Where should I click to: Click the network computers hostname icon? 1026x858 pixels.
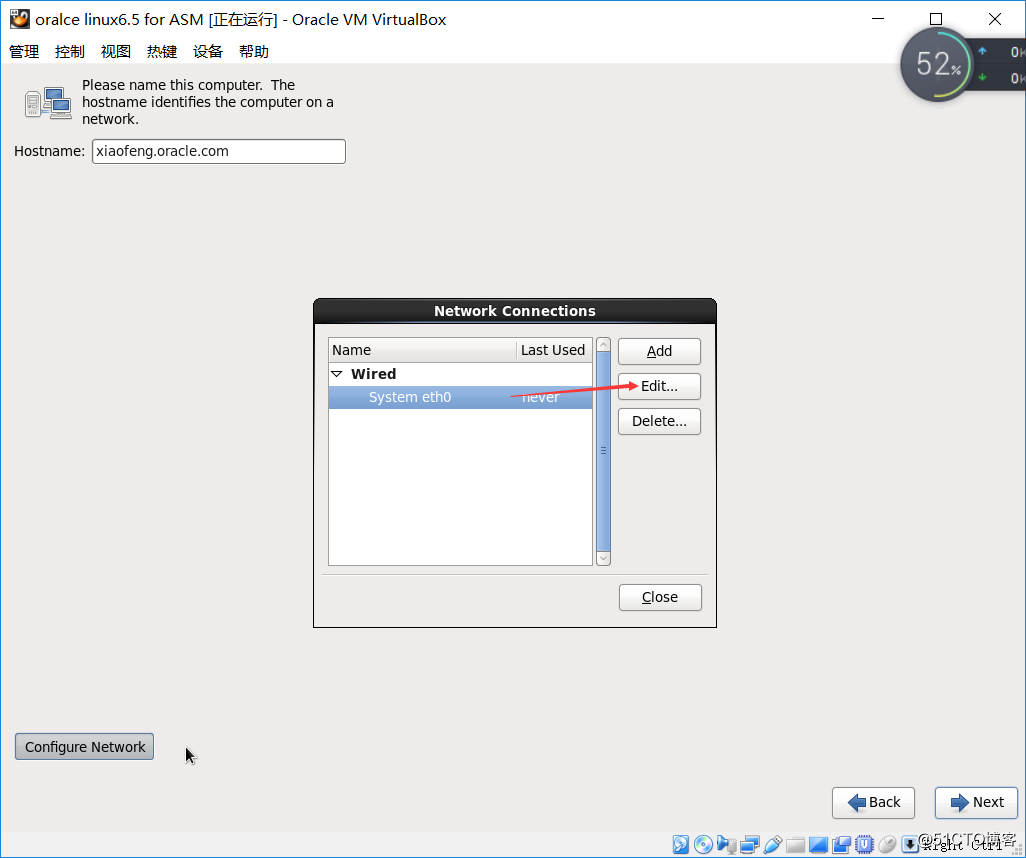point(48,103)
